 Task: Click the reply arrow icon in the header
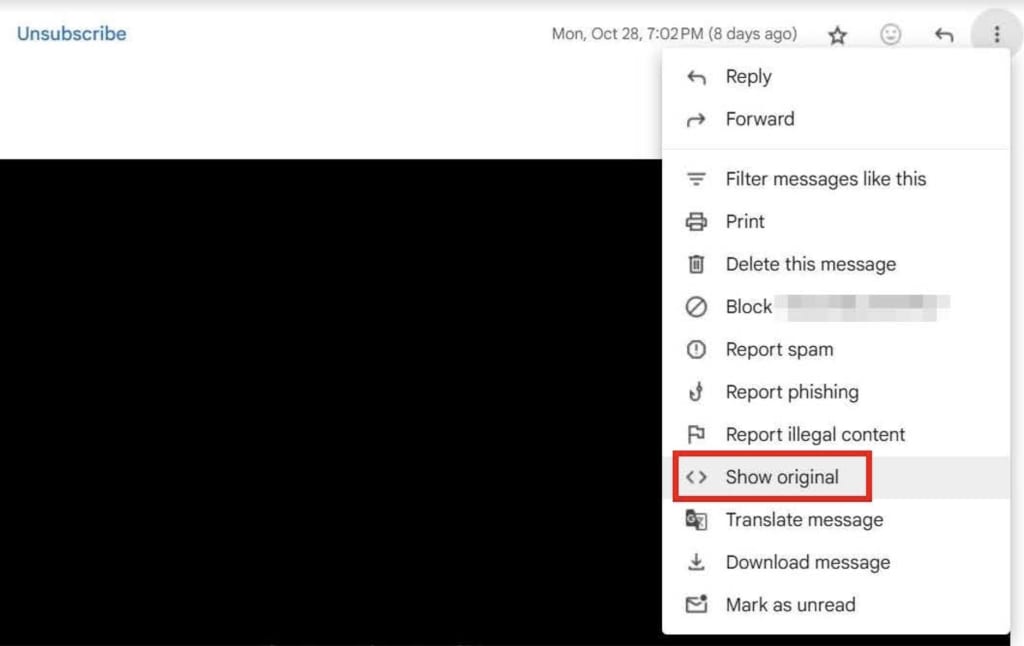click(x=944, y=34)
